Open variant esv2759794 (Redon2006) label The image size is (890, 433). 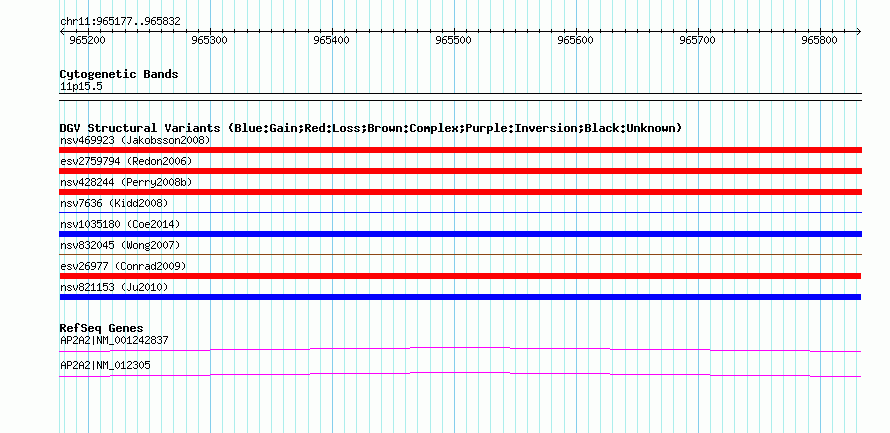click(x=126, y=161)
